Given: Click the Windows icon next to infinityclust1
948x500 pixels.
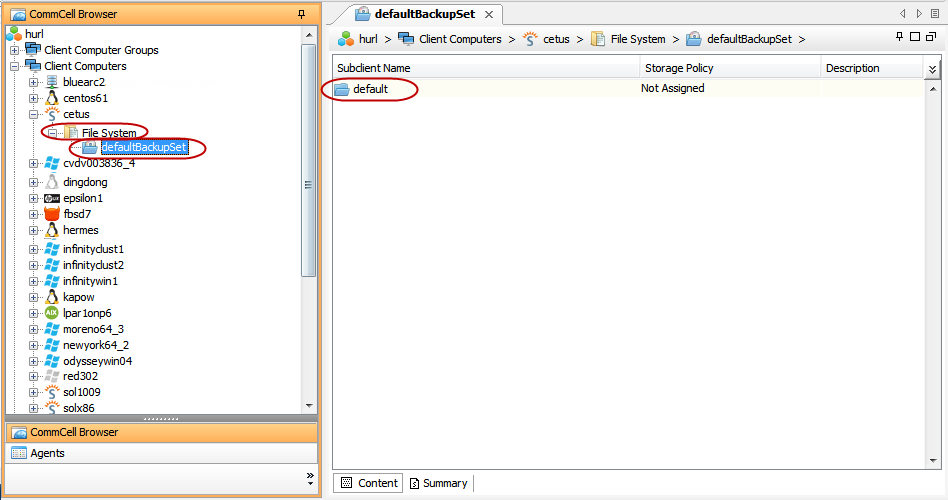Looking at the screenshot, I should pos(52,249).
